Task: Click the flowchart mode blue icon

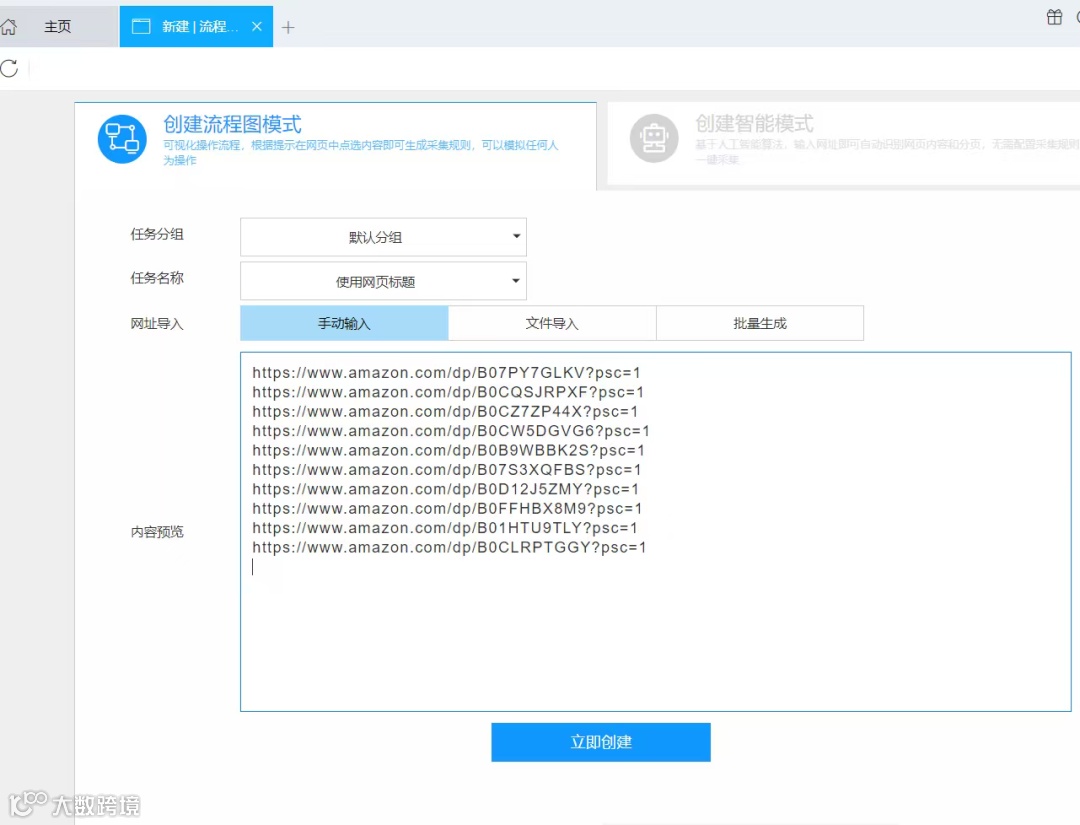Action: click(x=122, y=139)
